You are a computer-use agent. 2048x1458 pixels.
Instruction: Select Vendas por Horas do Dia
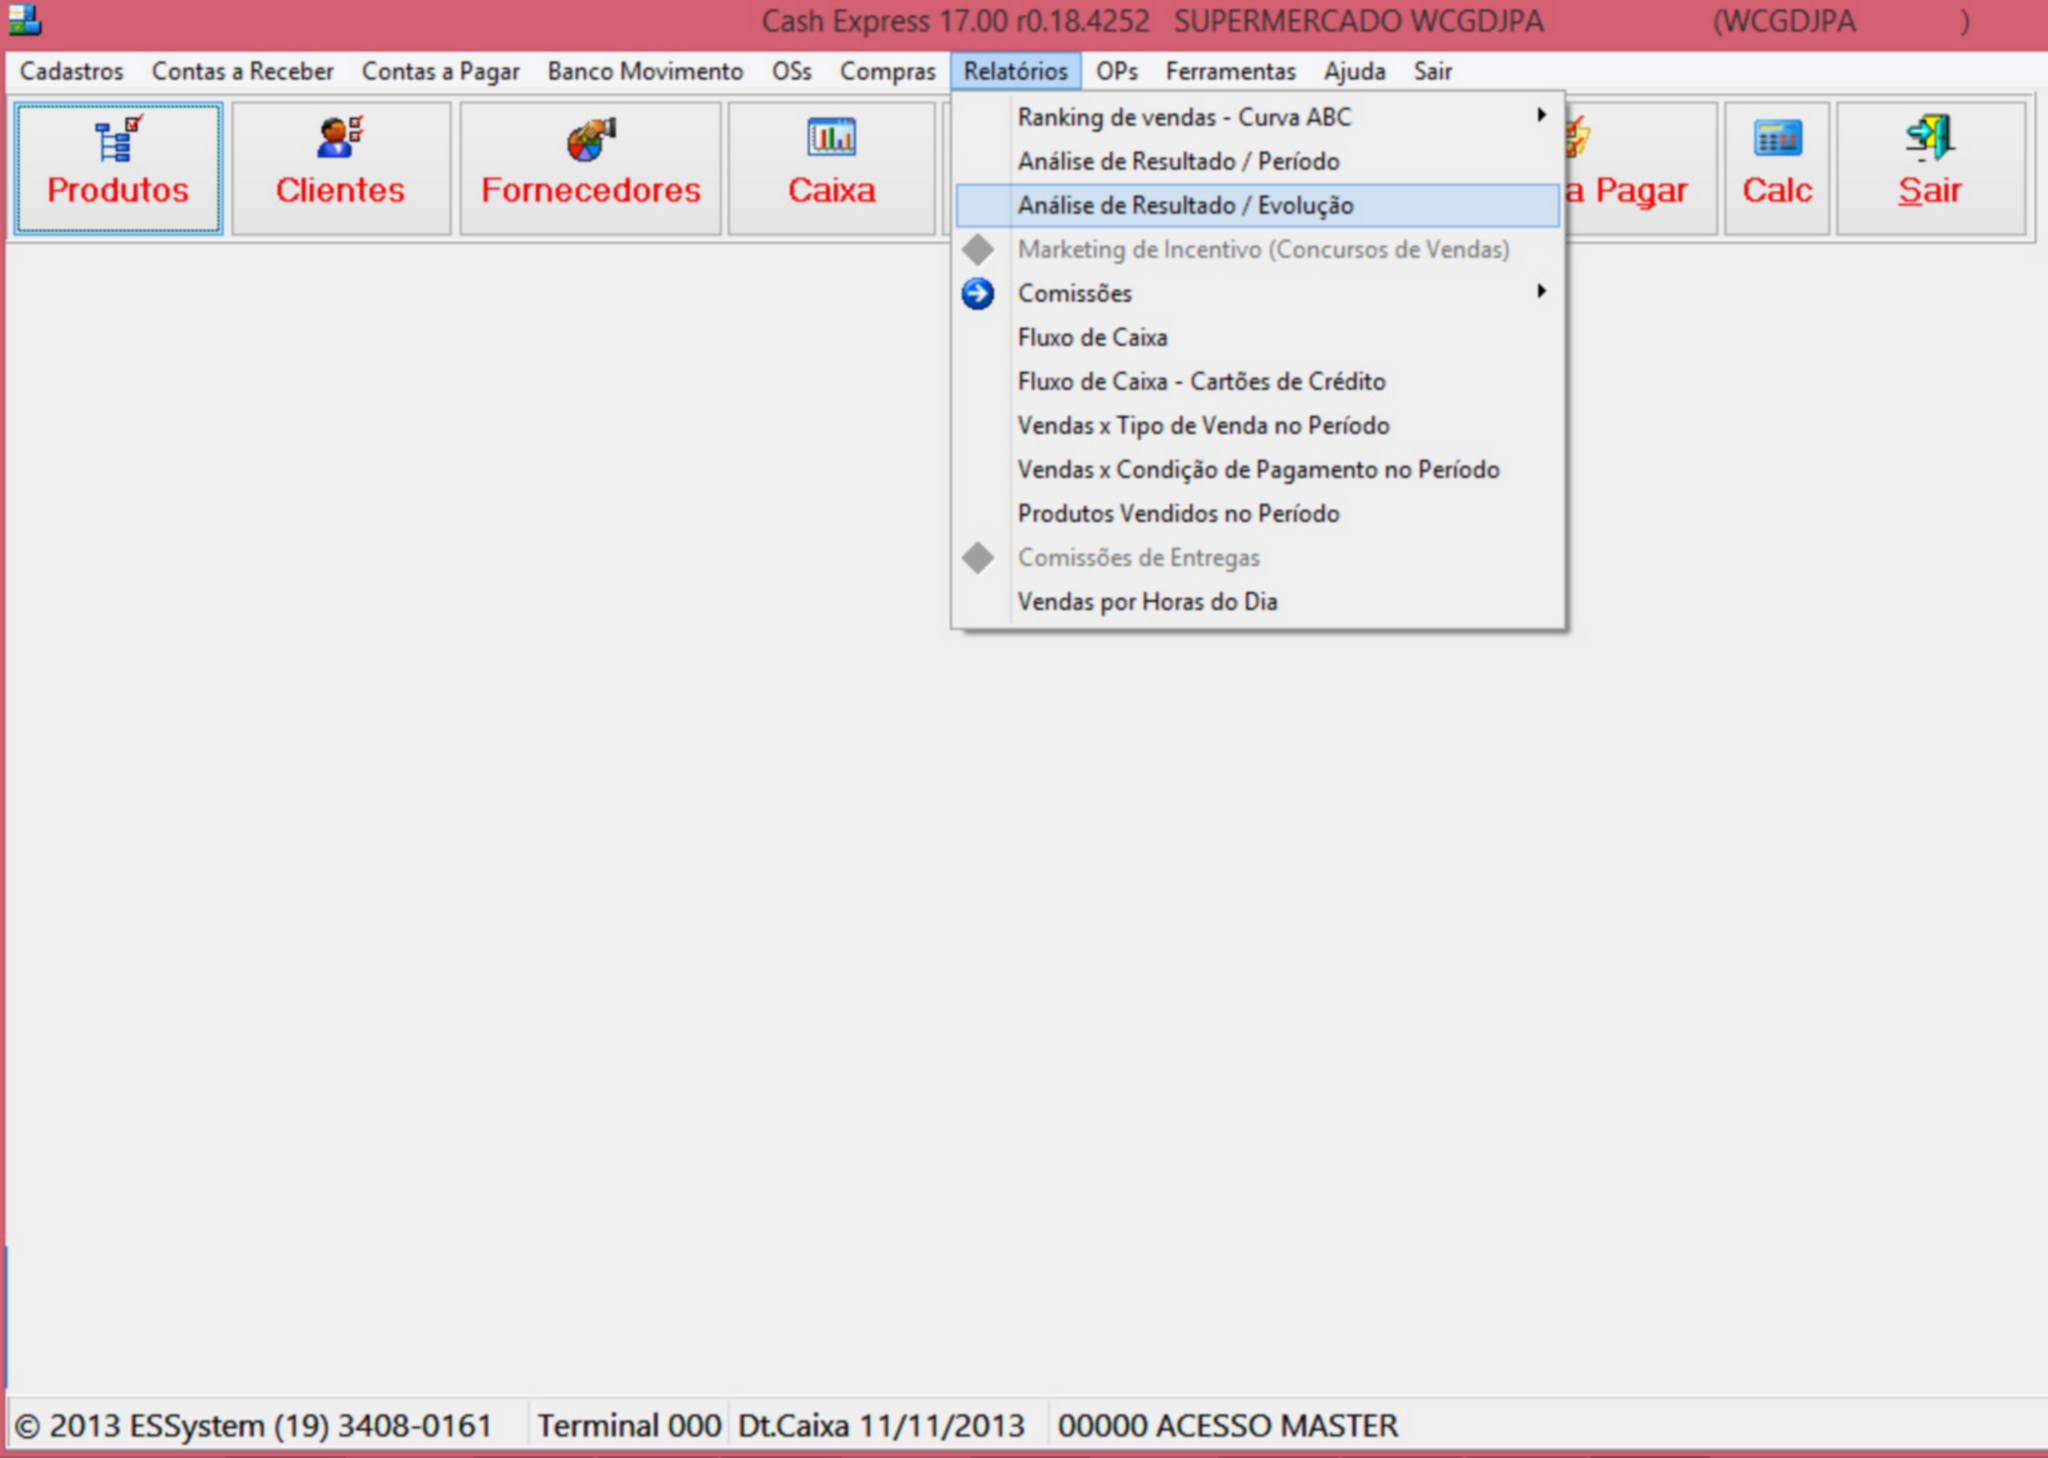1147,601
